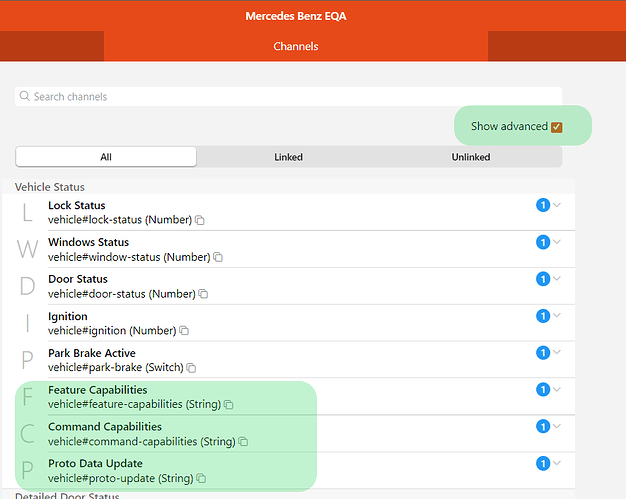The width and height of the screenshot is (626, 499).
Task: Copy the vehicle#feature-capabilities channel ID
Action: coord(228,405)
